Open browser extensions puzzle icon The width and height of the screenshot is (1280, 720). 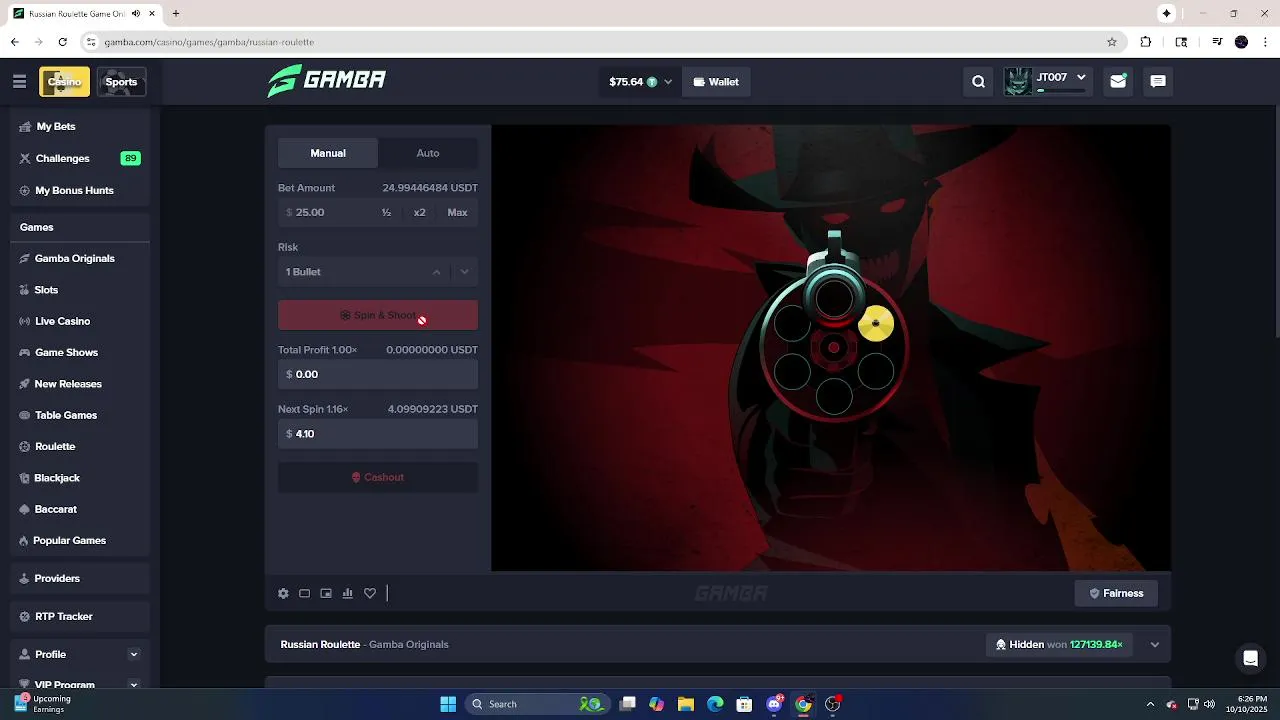[1146, 42]
